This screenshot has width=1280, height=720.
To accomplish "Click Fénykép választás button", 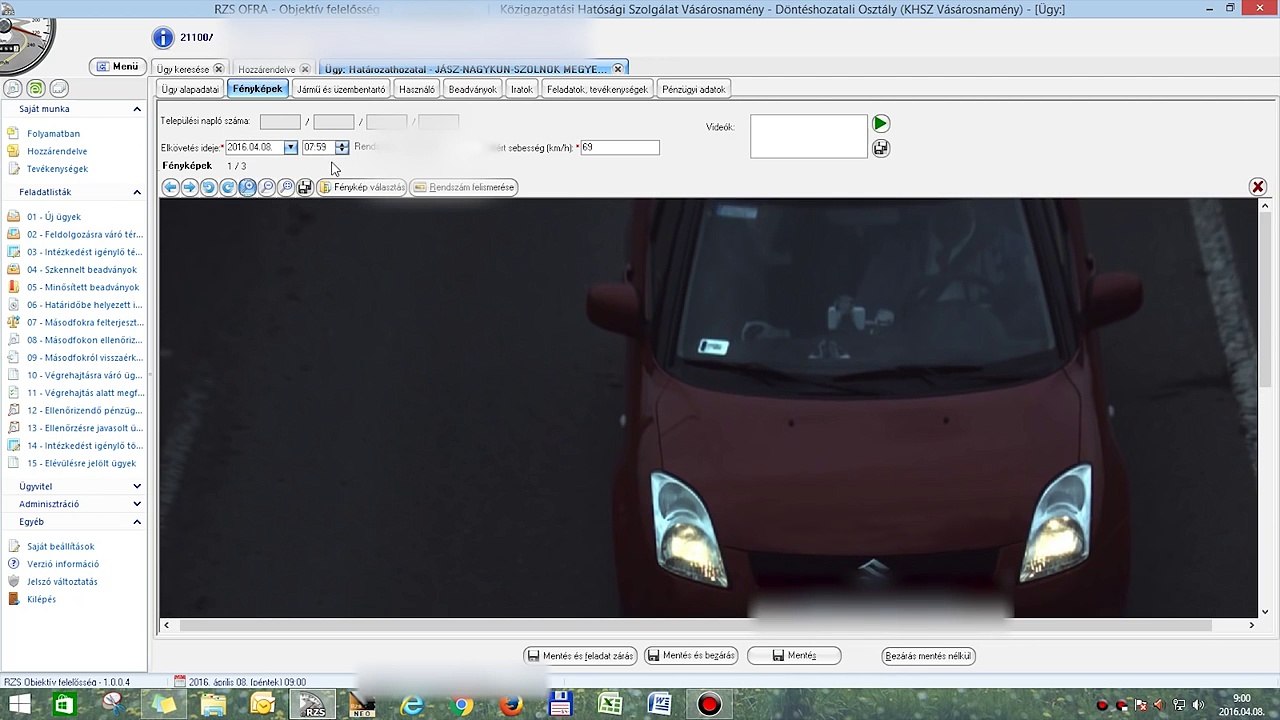I will point(362,187).
